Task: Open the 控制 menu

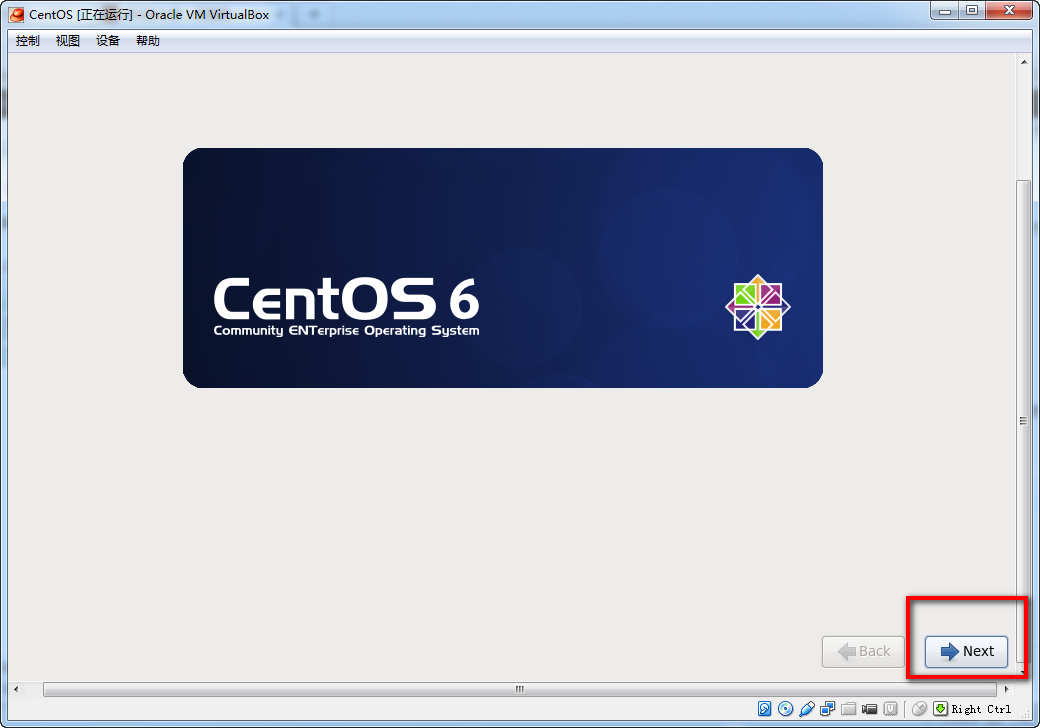Action: point(28,41)
